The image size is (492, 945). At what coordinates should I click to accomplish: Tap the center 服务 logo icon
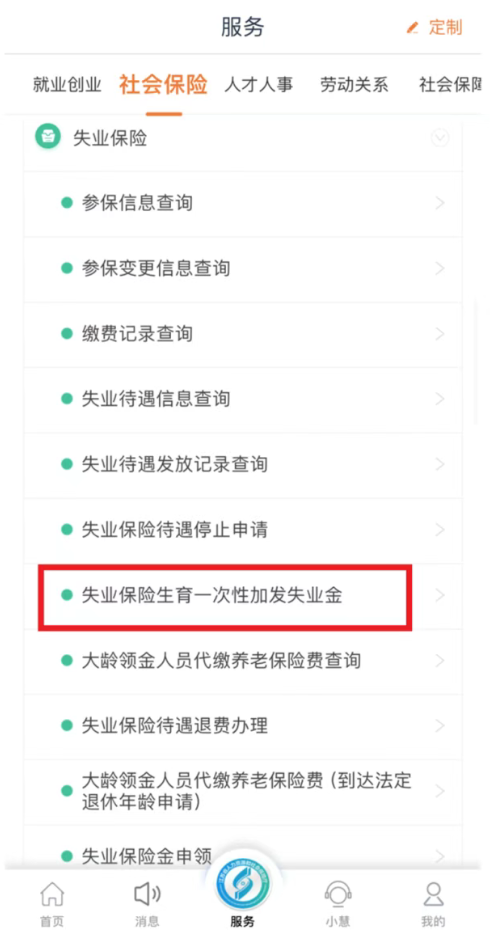[242, 884]
